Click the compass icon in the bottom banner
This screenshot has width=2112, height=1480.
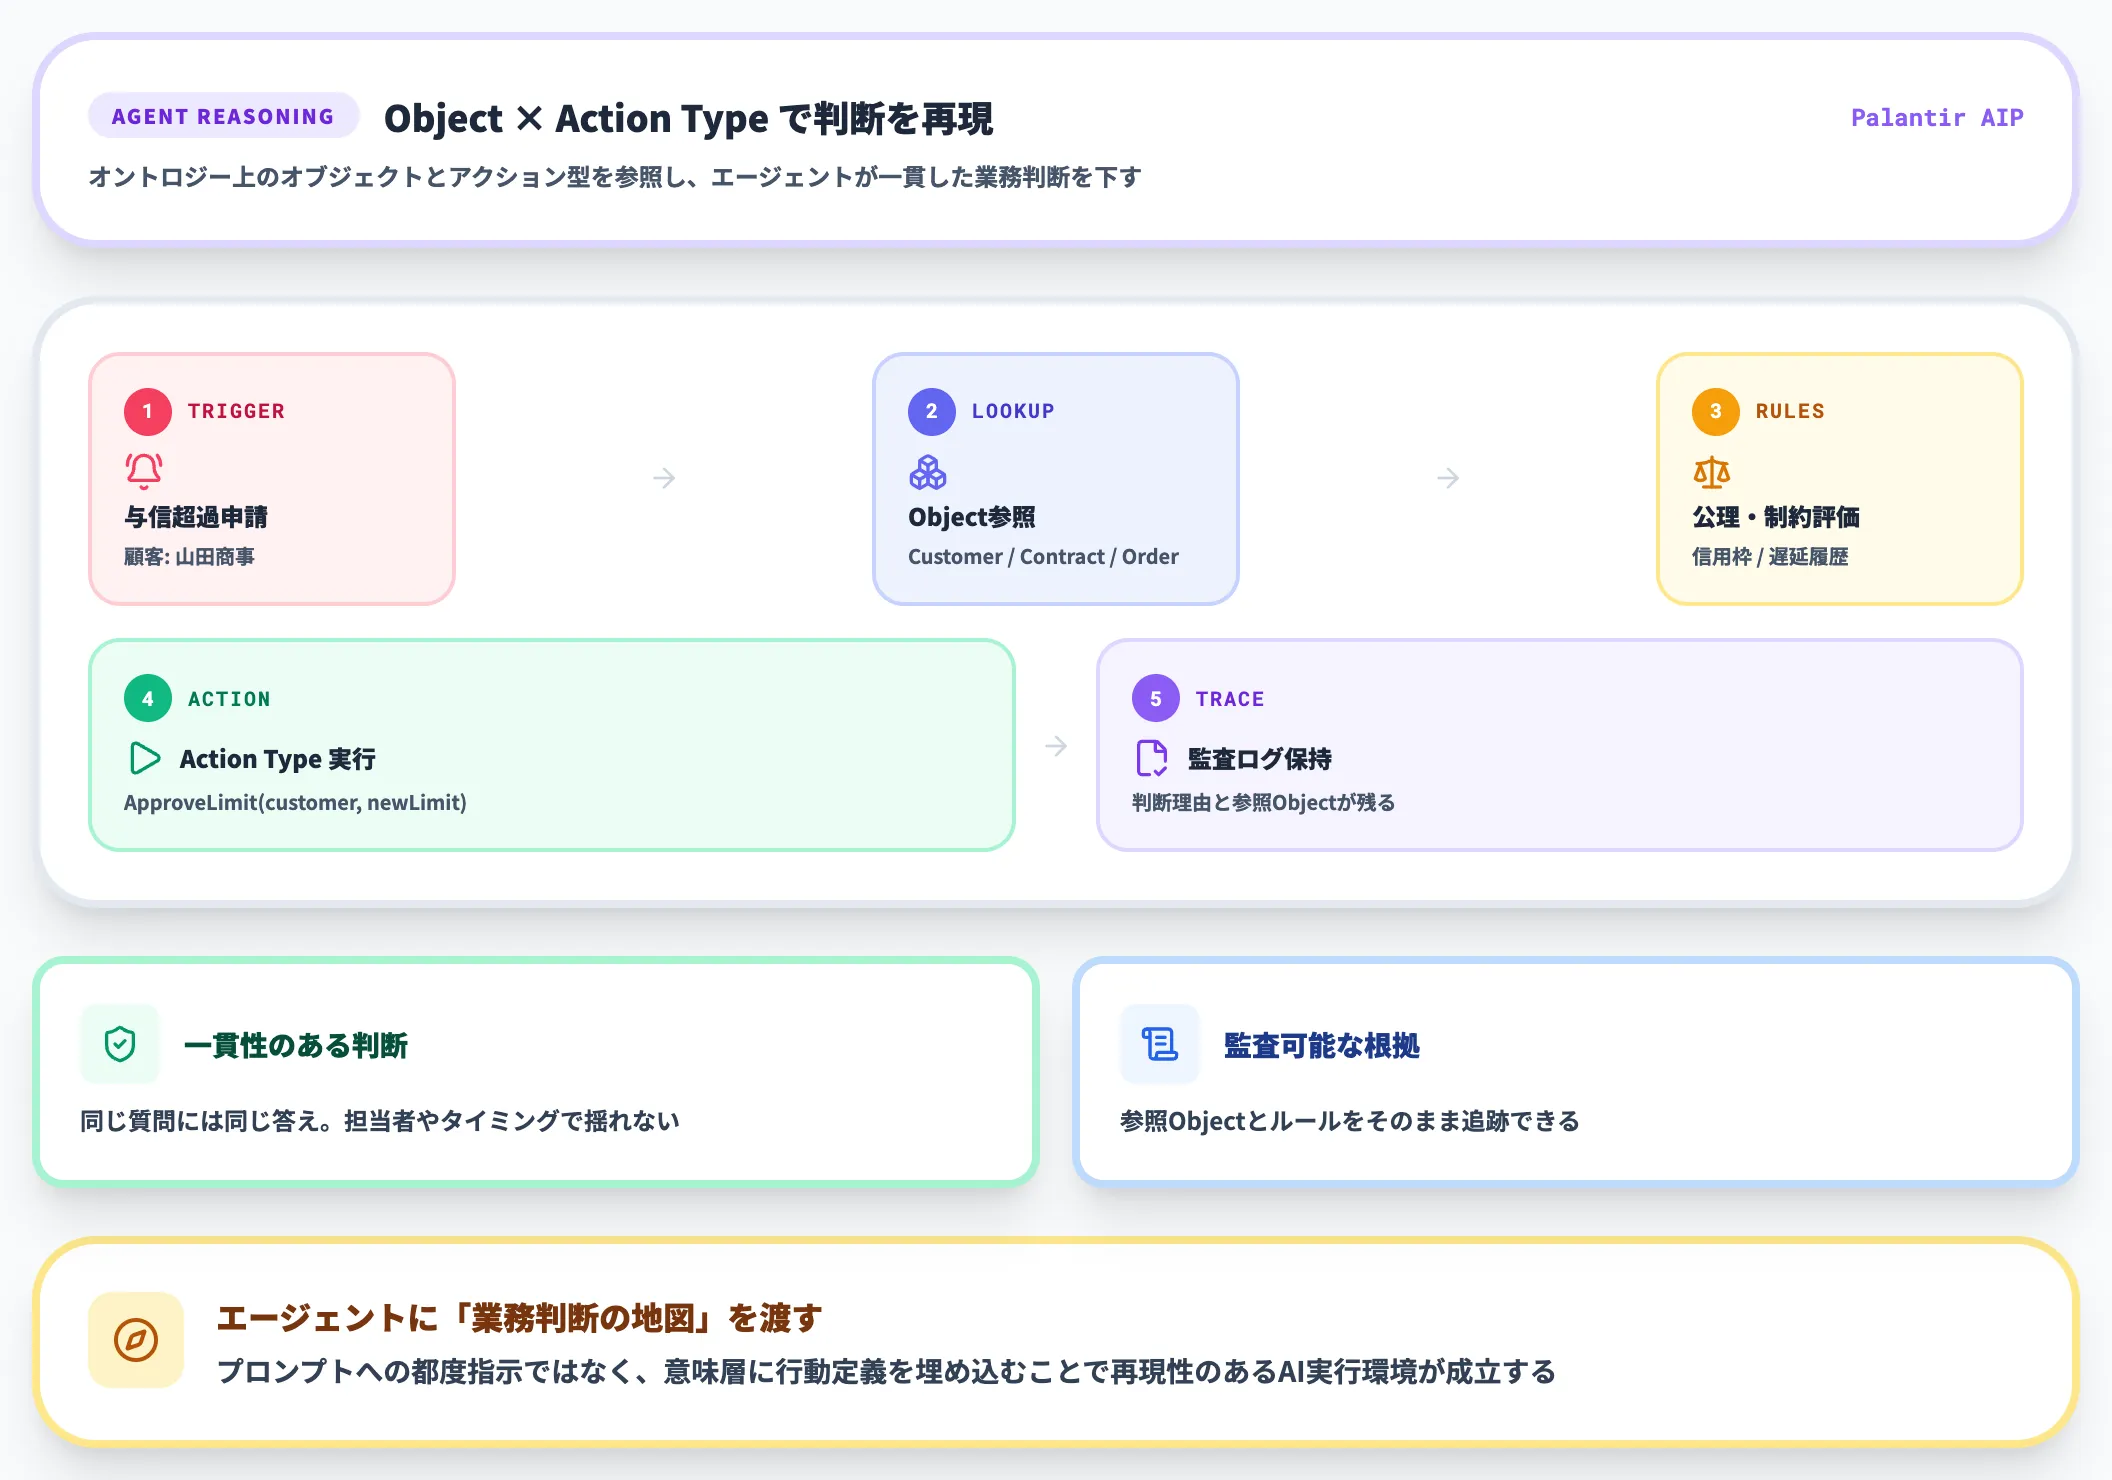pyautogui.click(x=136, y=1340)
